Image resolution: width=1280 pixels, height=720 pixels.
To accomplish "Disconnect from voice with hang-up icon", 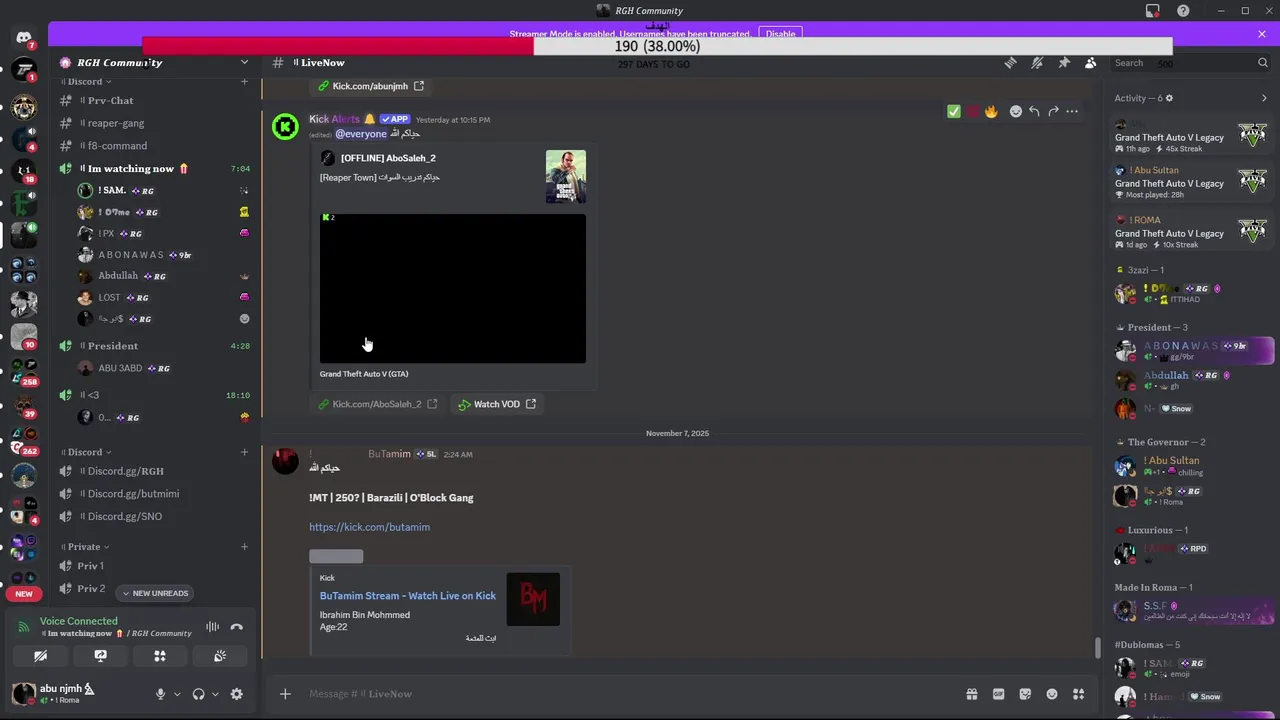I will pos(237,627).
